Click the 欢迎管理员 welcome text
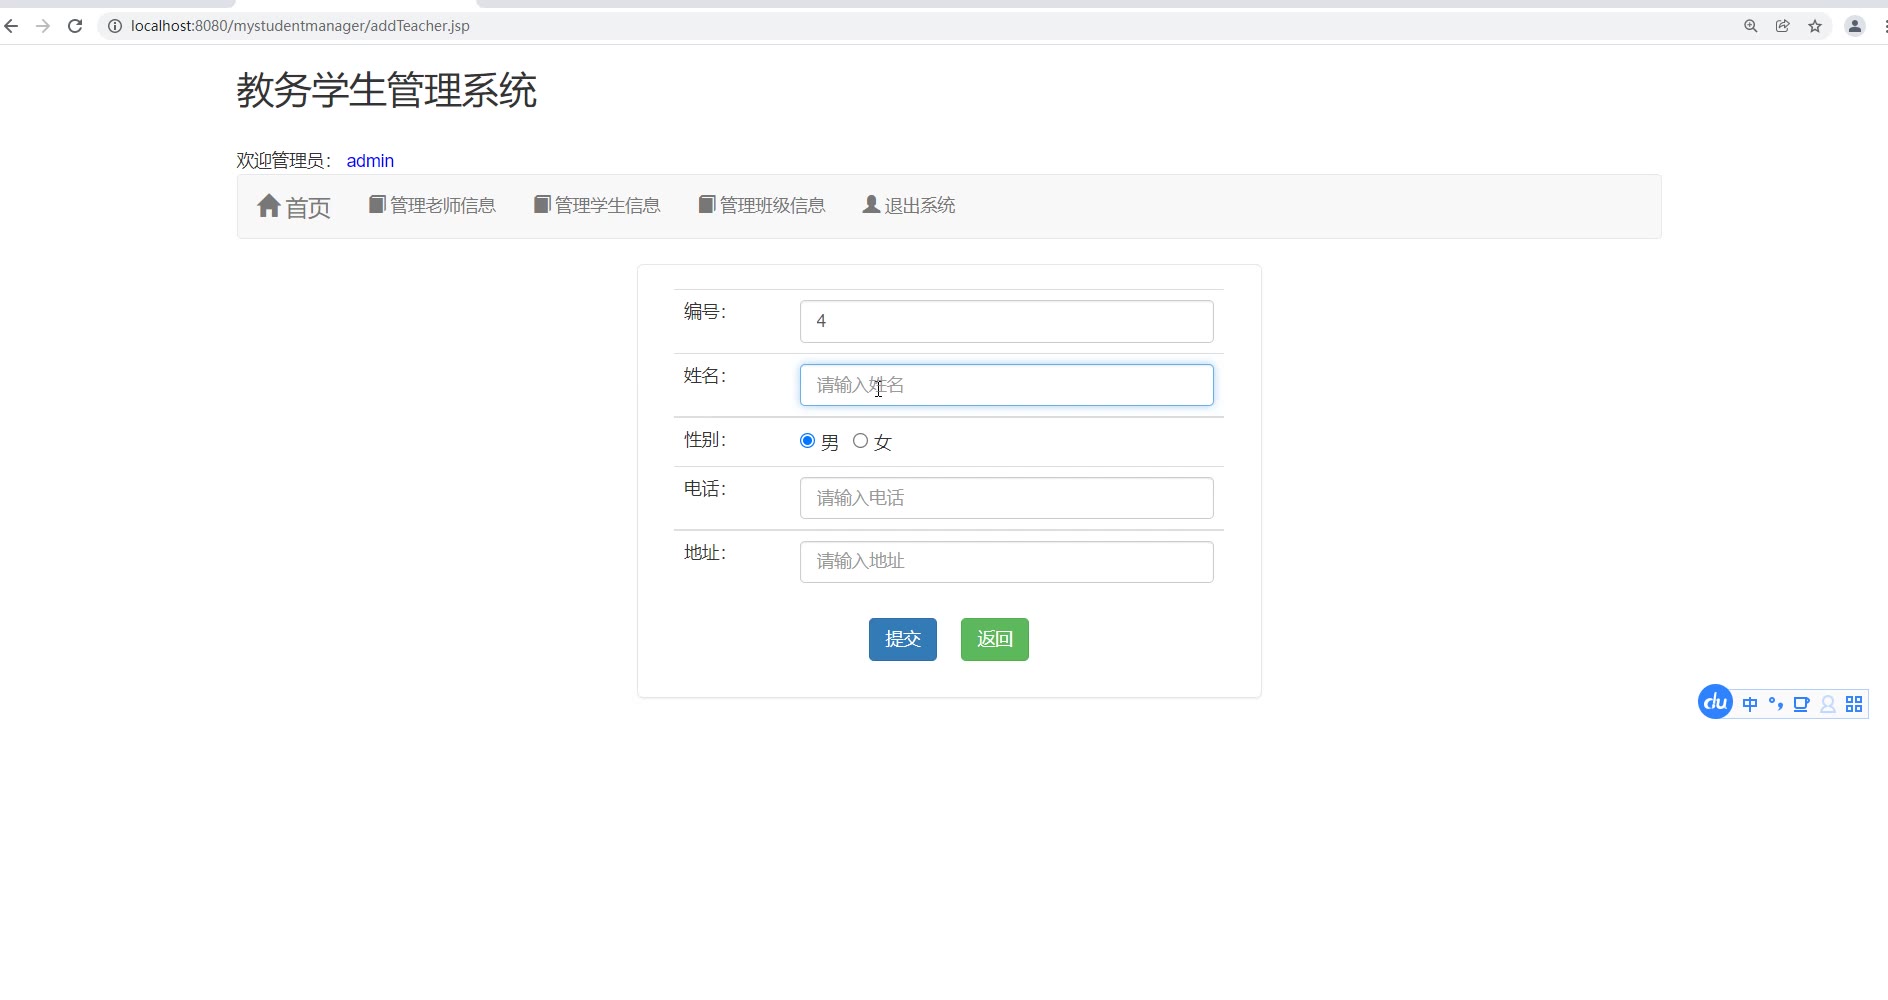Screen dimensions: 1888x1000 pyautogui.click(x=284, y=161)
